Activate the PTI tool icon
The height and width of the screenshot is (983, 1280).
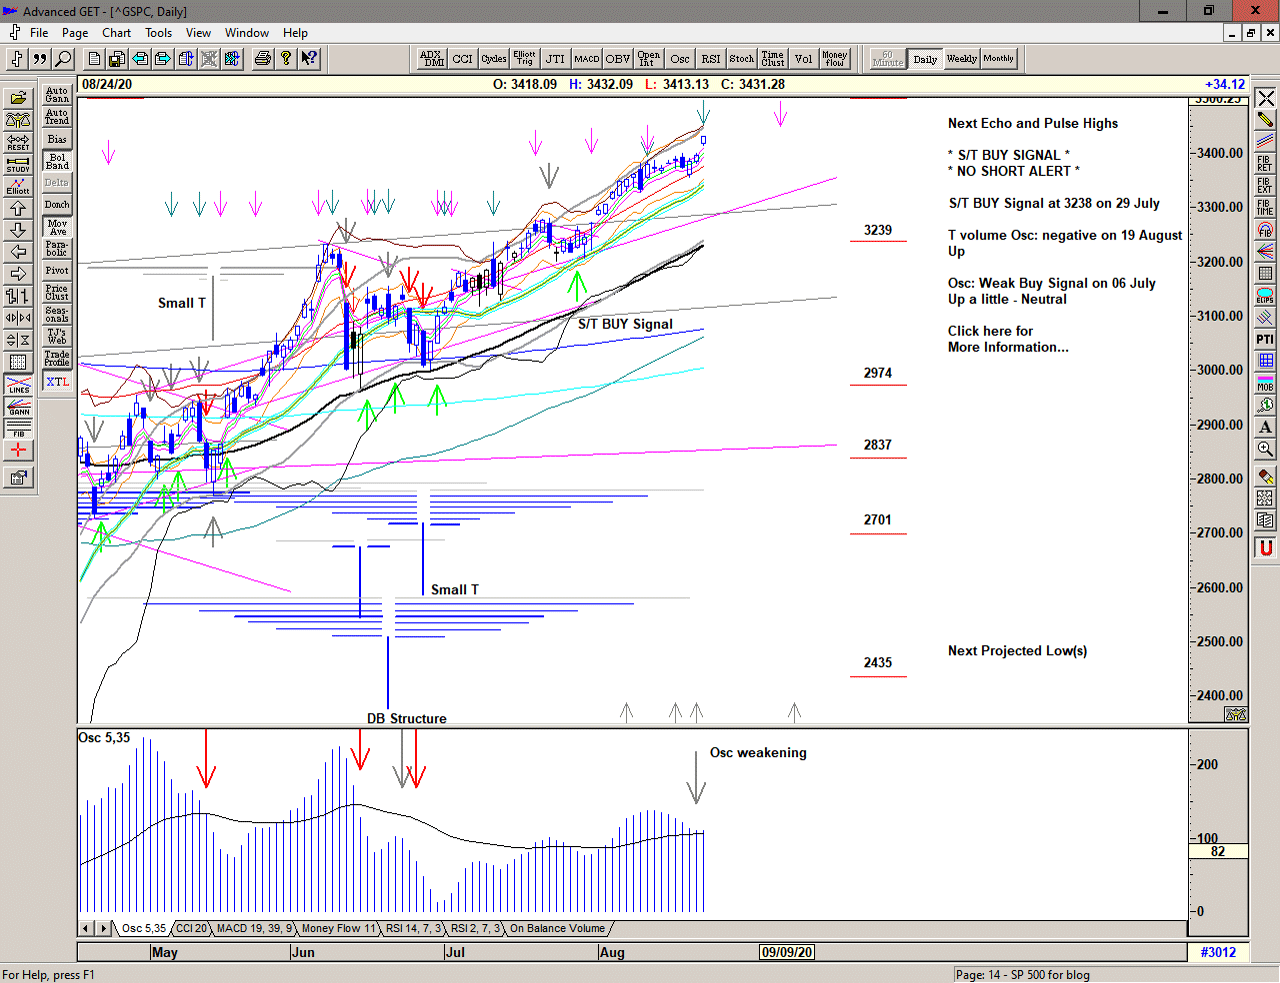click(x=1265, y=339)
